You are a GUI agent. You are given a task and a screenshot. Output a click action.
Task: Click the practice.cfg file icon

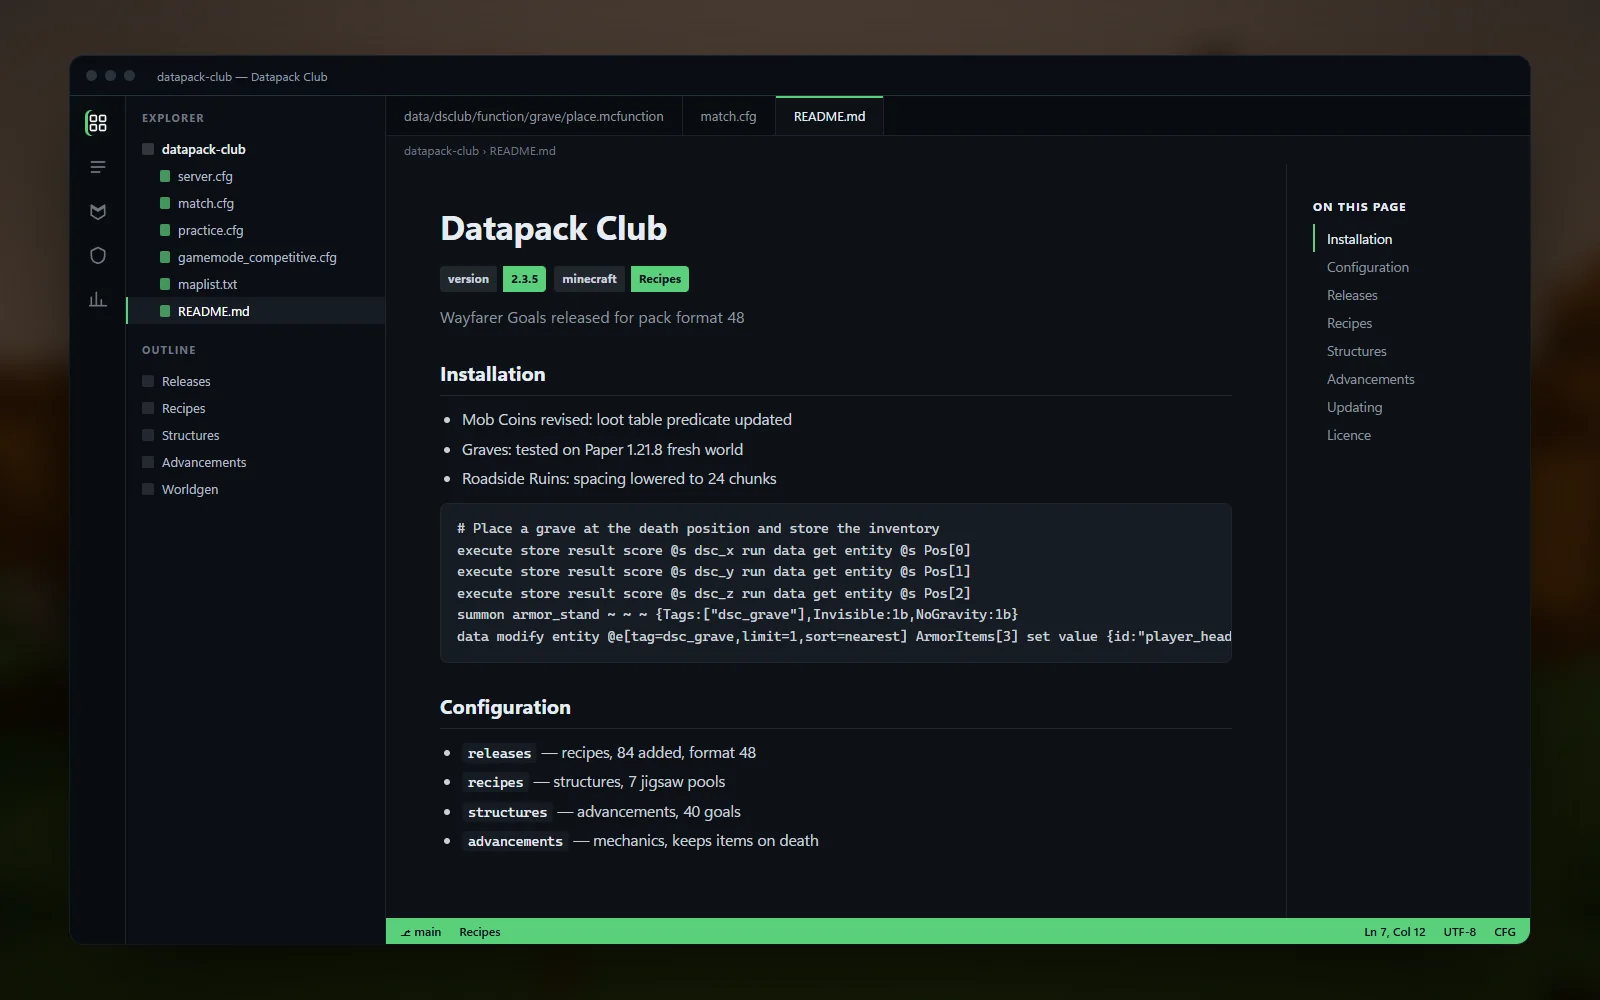(165, 230)
